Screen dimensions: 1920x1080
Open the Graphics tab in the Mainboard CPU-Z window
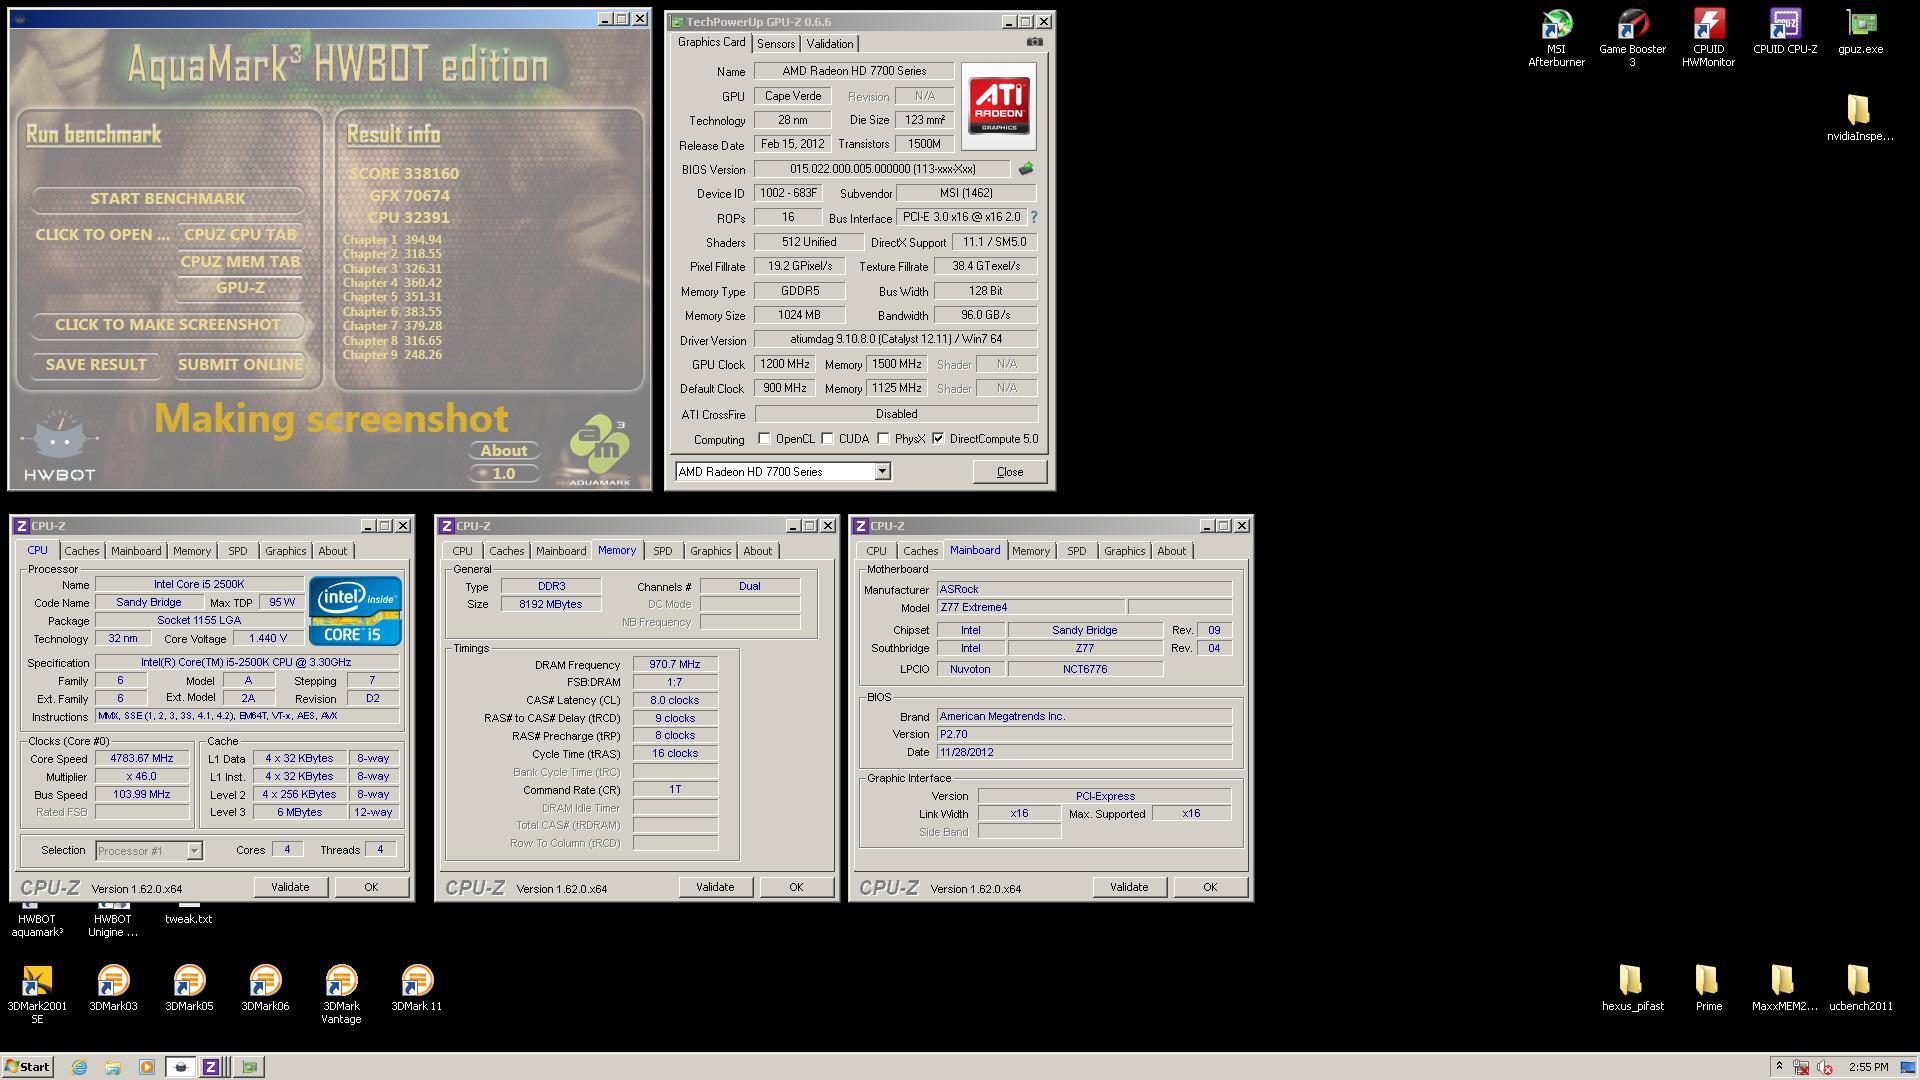1124,551
